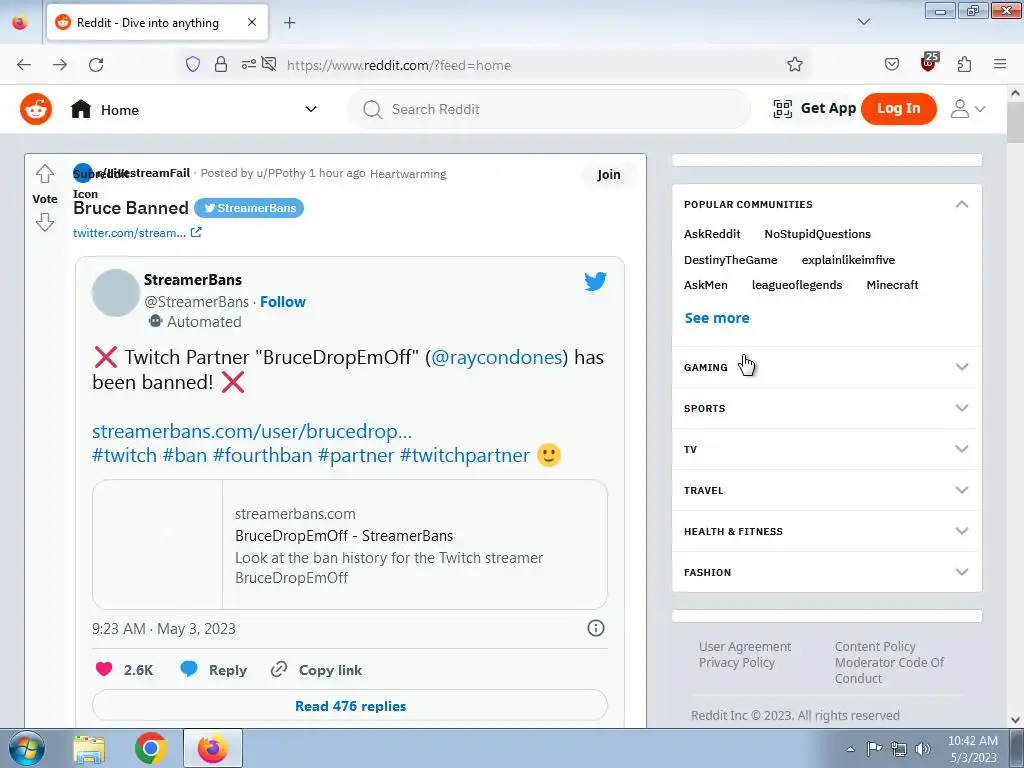This screenshot has width=1024, height=768.
Task: Open the Firefox hamburger menu
Action: pyautogui.click(x=1000, y=64)
